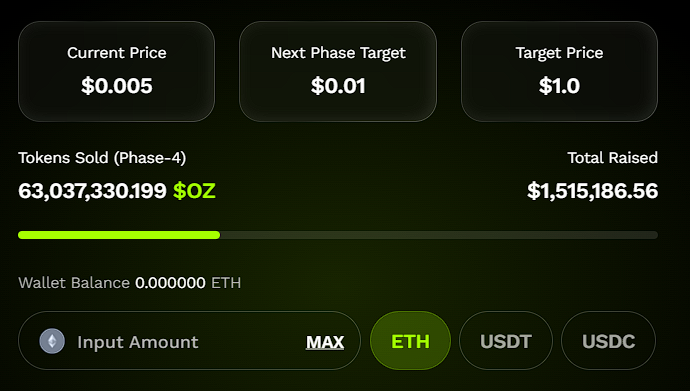Click the green filled progress bar

point(119,235)
